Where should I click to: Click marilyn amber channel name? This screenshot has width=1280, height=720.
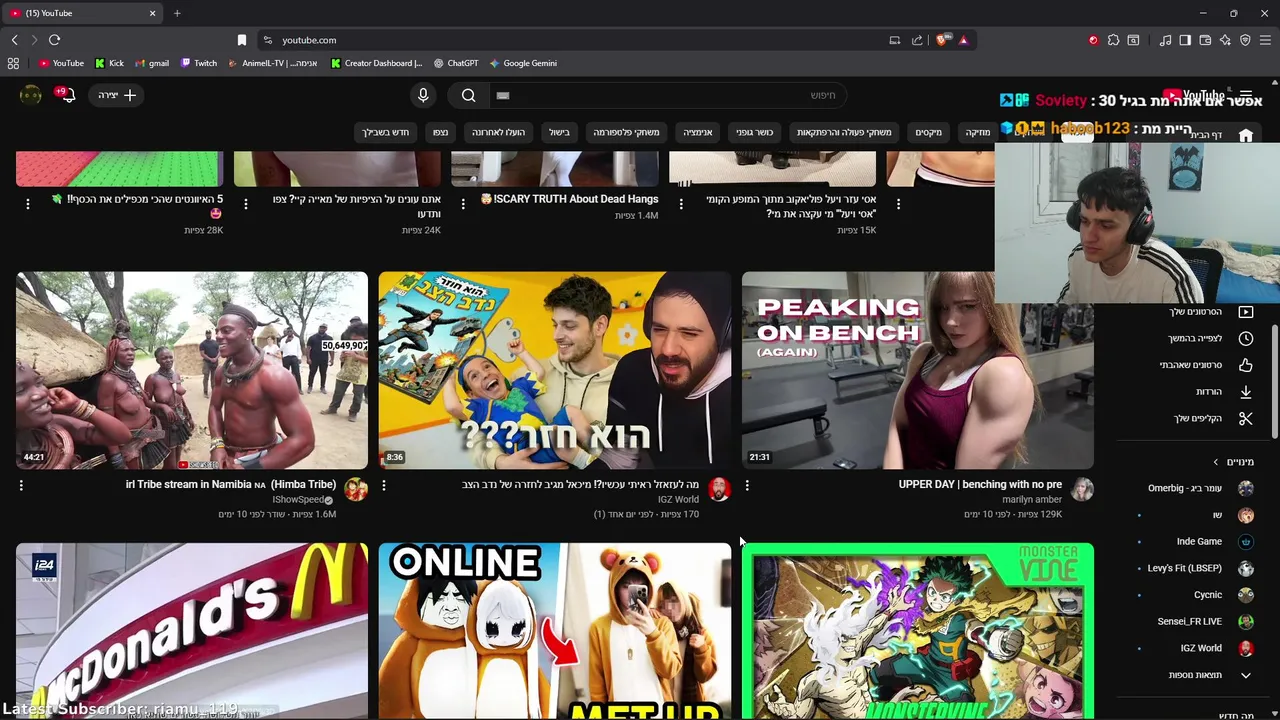[x=1032, y=500]
